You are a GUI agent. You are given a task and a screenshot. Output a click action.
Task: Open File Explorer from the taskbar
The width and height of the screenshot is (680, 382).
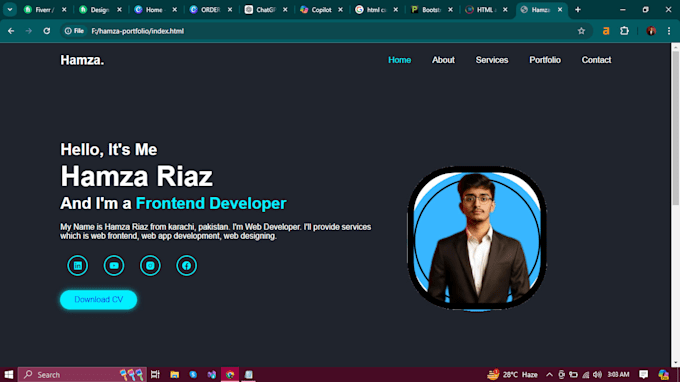[x=174, y=374]
